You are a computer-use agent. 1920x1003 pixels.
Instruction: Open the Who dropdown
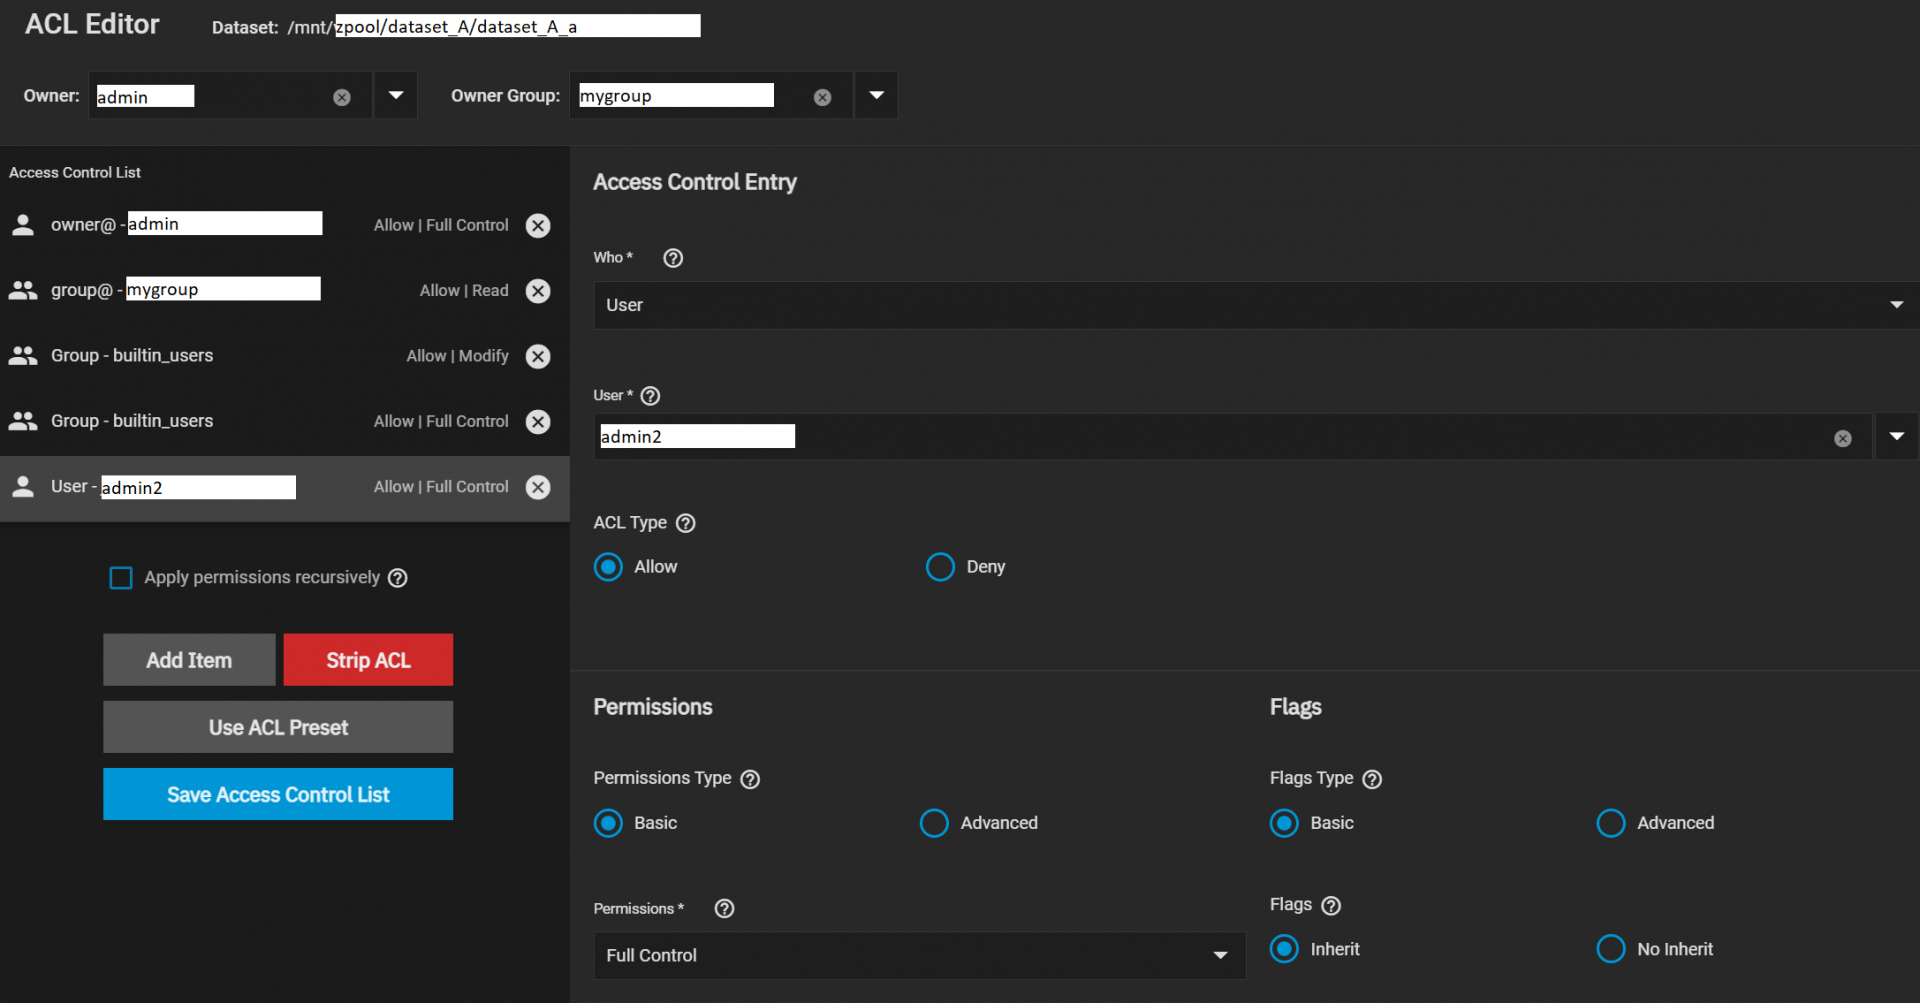tap(1255, 305)
